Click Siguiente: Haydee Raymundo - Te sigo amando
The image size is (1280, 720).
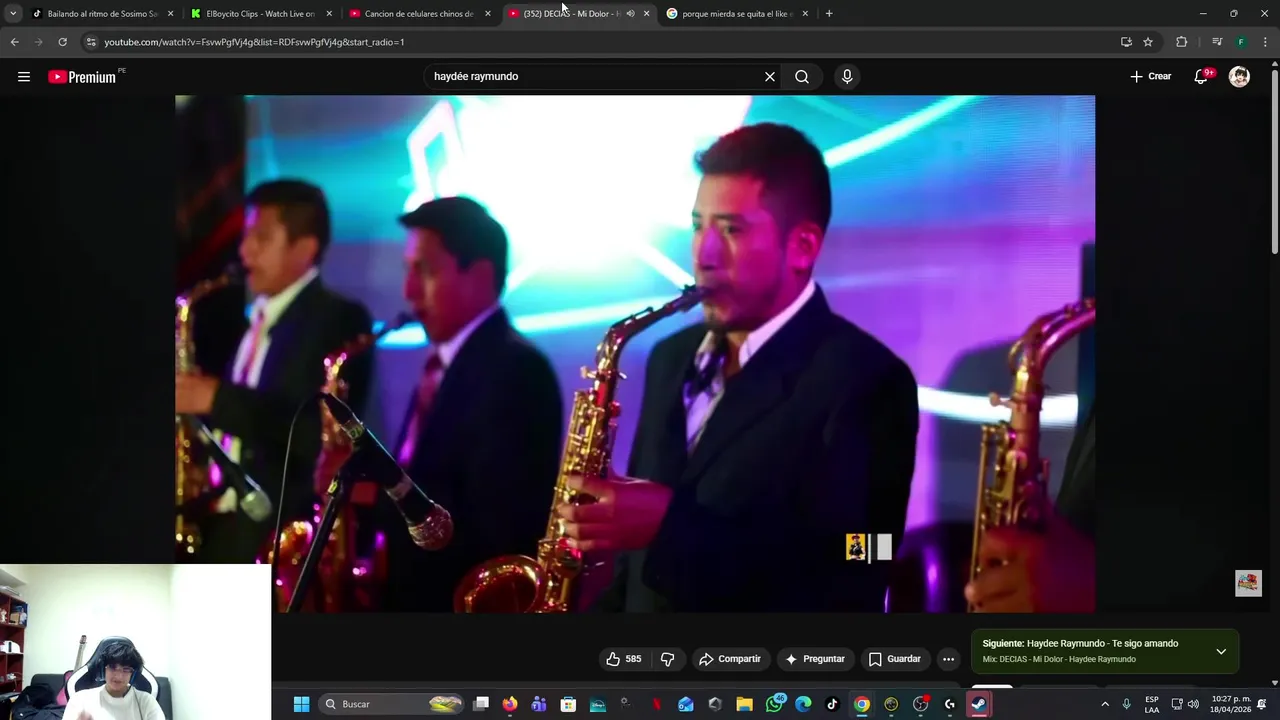[1080, 644]
